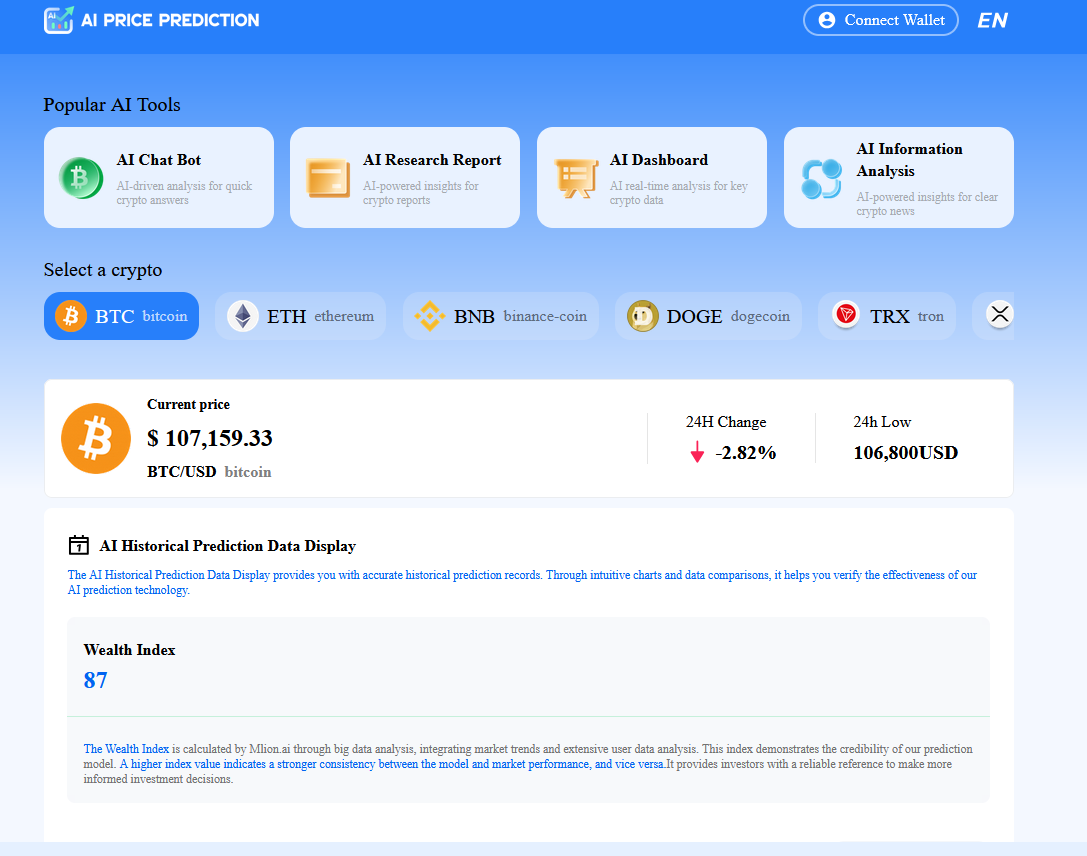Select the BTC bitcoin tab
The height and width of the screenshot is (856, 1087).
coord(122,316)
